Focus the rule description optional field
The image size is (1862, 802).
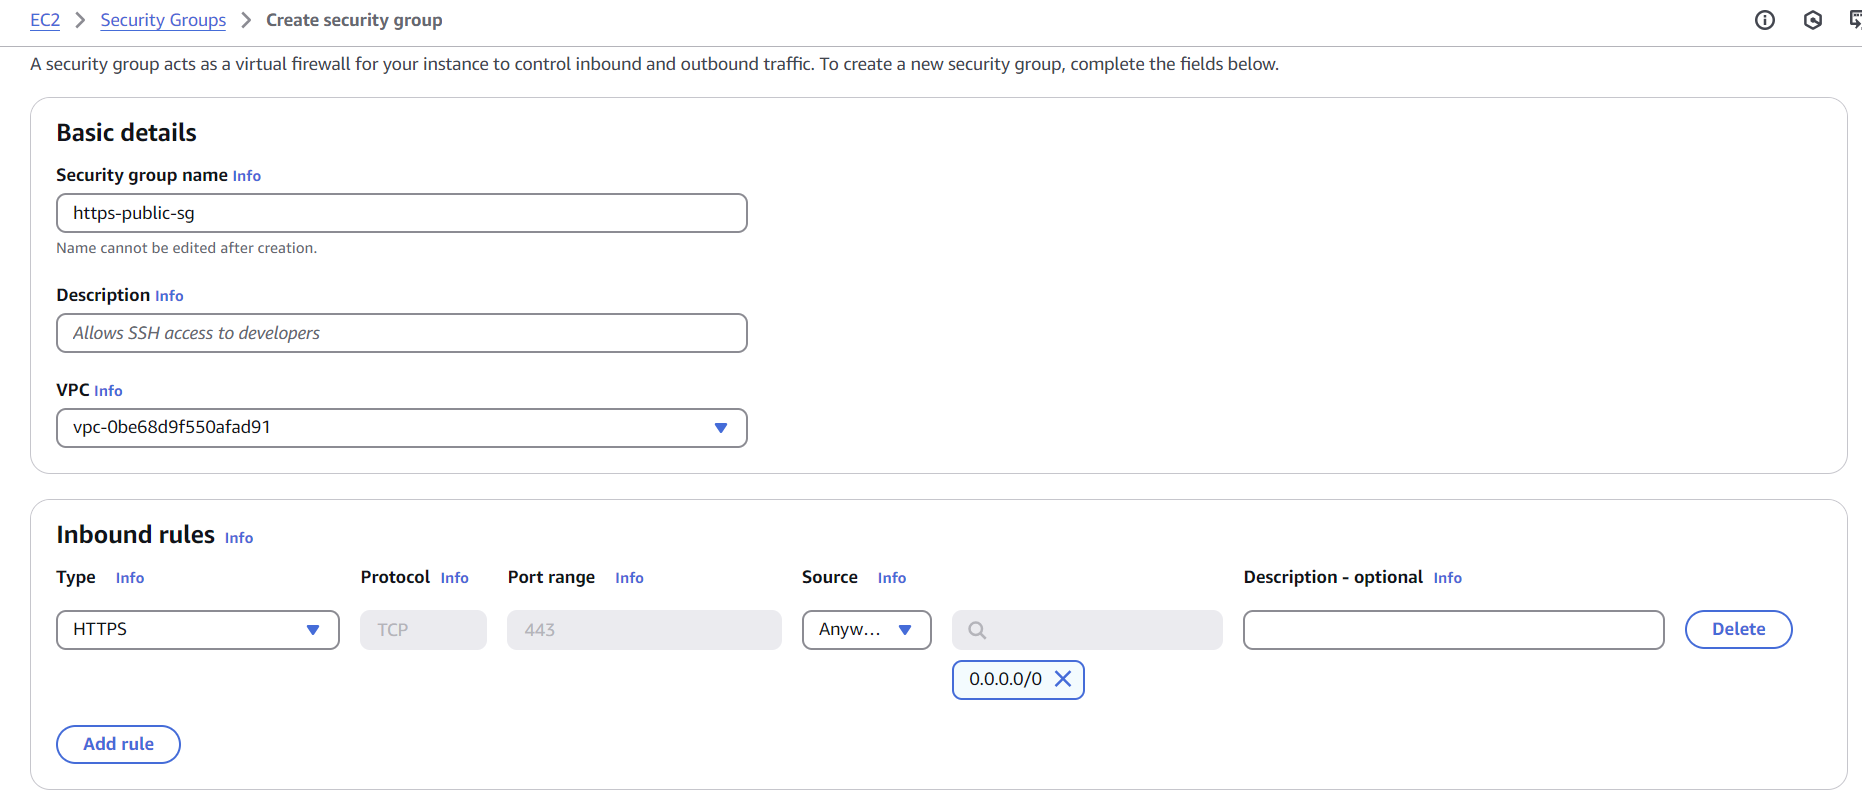pyautogui.click(x=1453, y=630)
